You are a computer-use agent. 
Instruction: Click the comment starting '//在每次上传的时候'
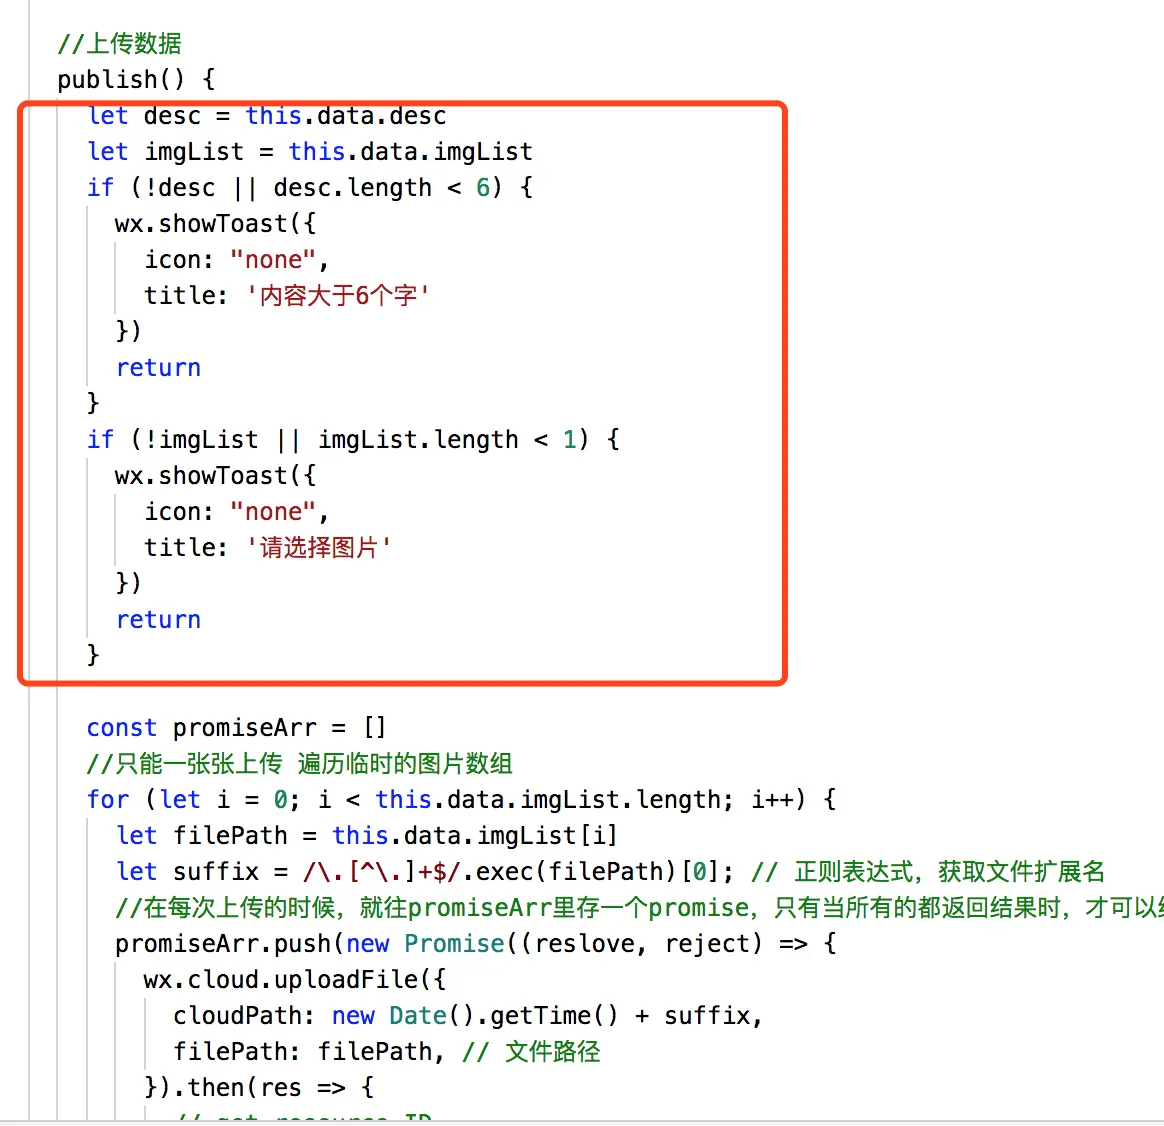(639, 908)
